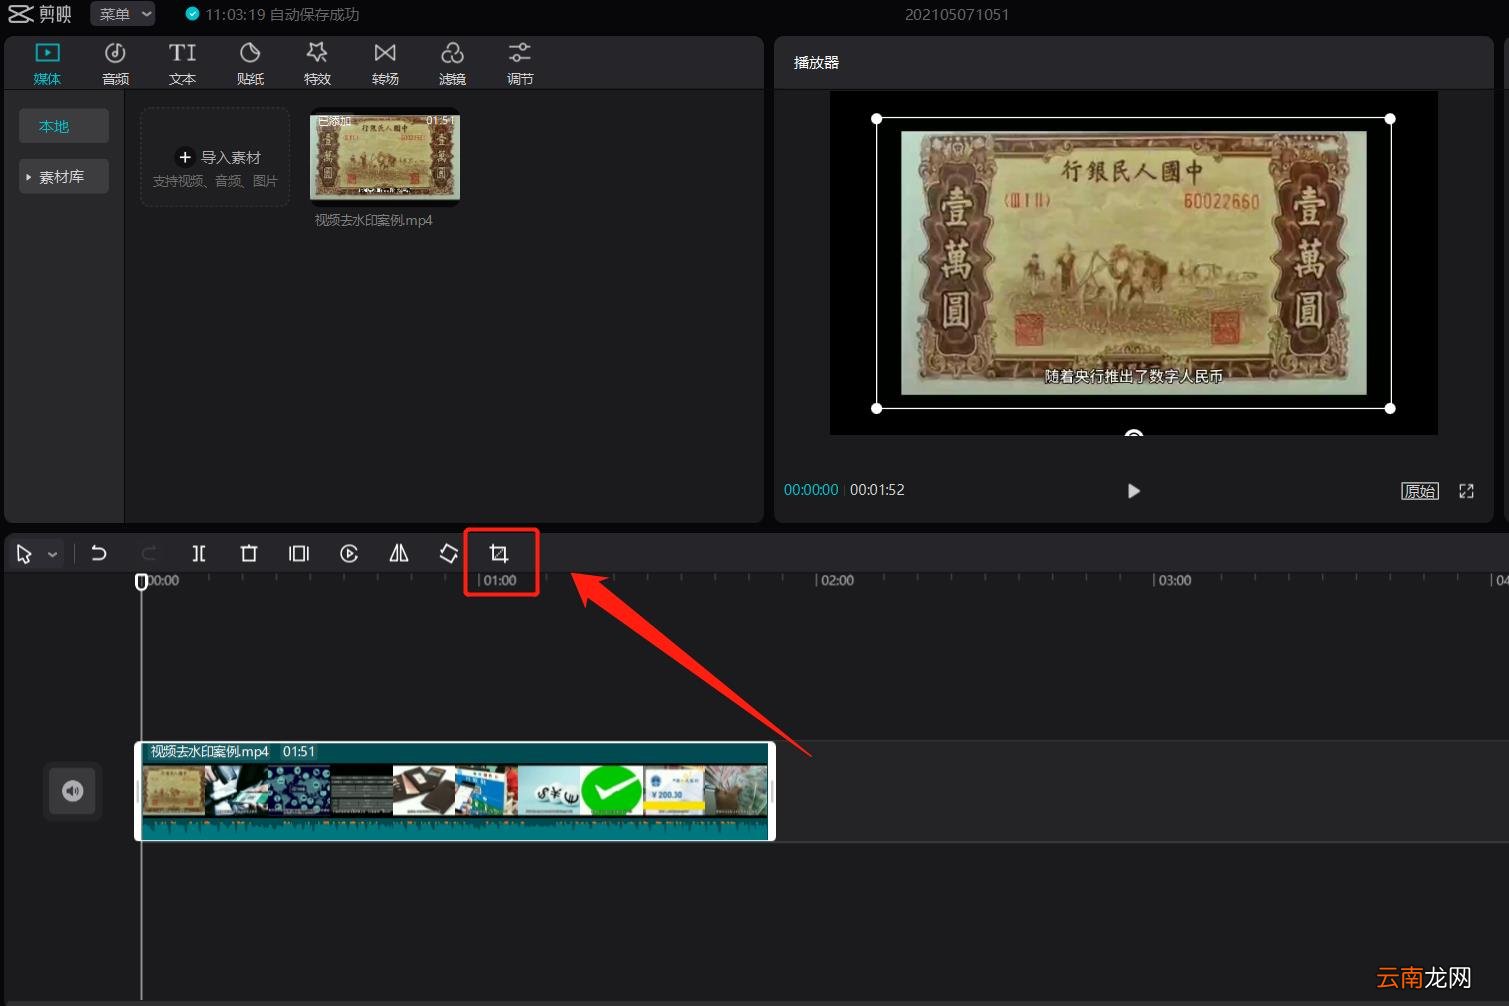Select the 本地 local media category

[64, 126]
